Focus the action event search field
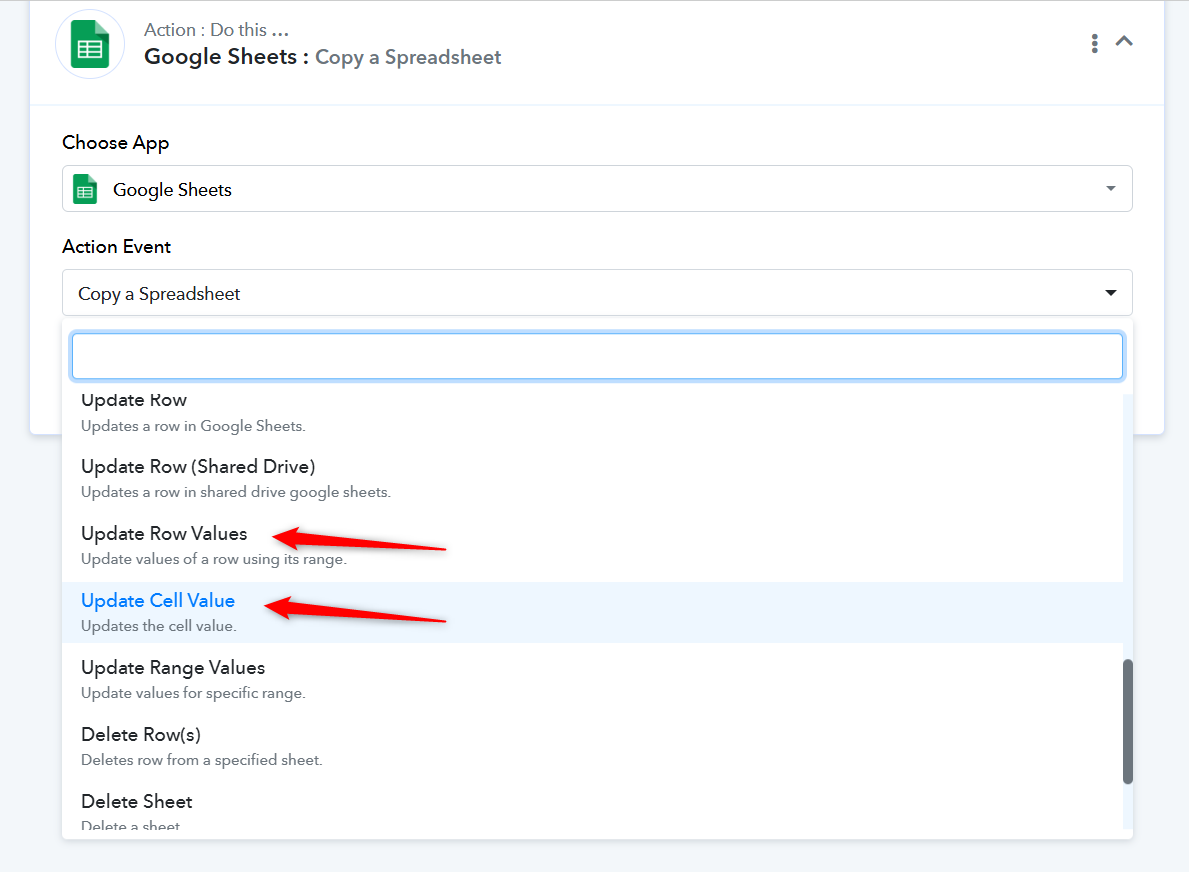This screenshot has height=872, width=1189. click(x=597, y=356)
